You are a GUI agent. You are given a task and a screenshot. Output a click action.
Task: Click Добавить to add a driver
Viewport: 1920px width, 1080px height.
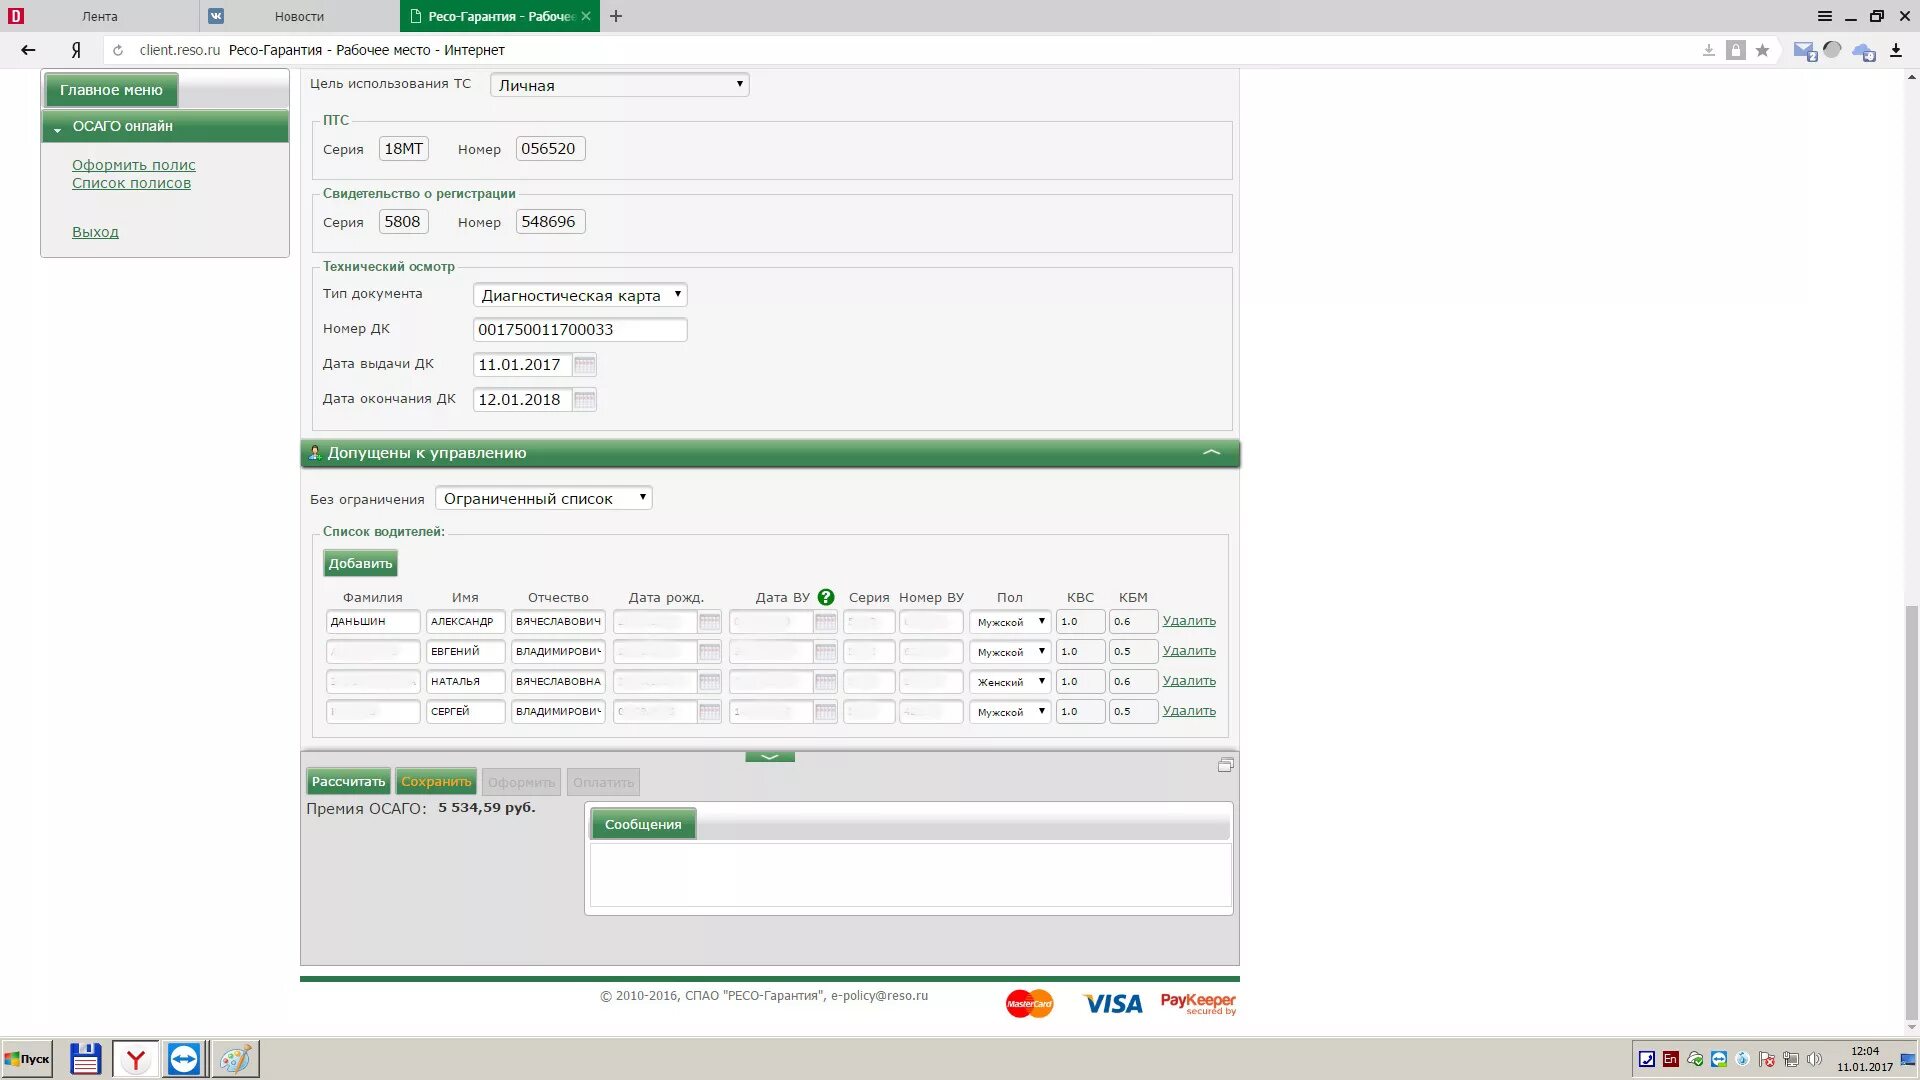(x=360, y=563)
